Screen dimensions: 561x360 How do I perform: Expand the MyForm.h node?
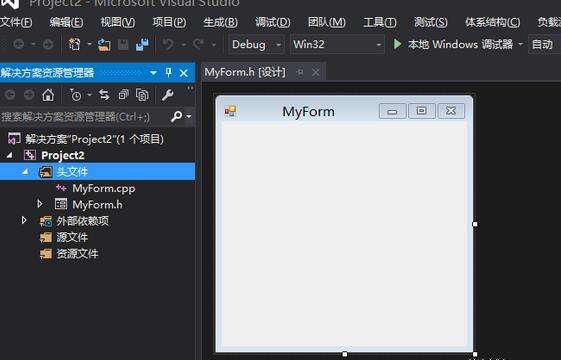point(40,204)
